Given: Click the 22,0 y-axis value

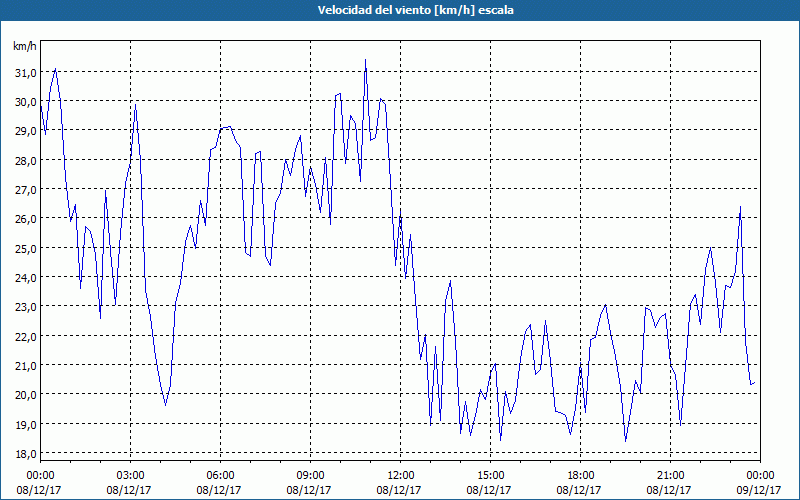Looking at the screenshot, I should coord(26,336).
